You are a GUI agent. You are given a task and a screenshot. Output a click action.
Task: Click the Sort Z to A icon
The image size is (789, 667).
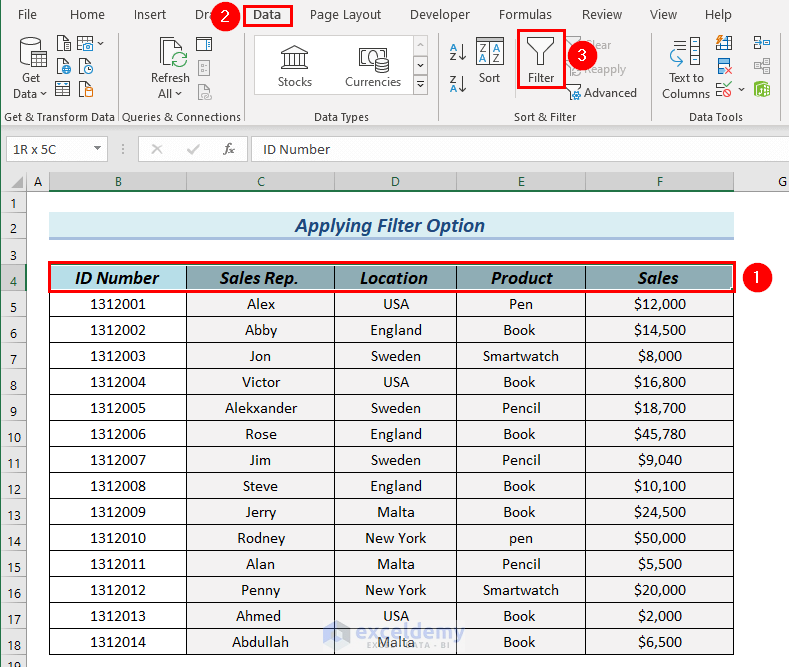[x=458, y=82]
